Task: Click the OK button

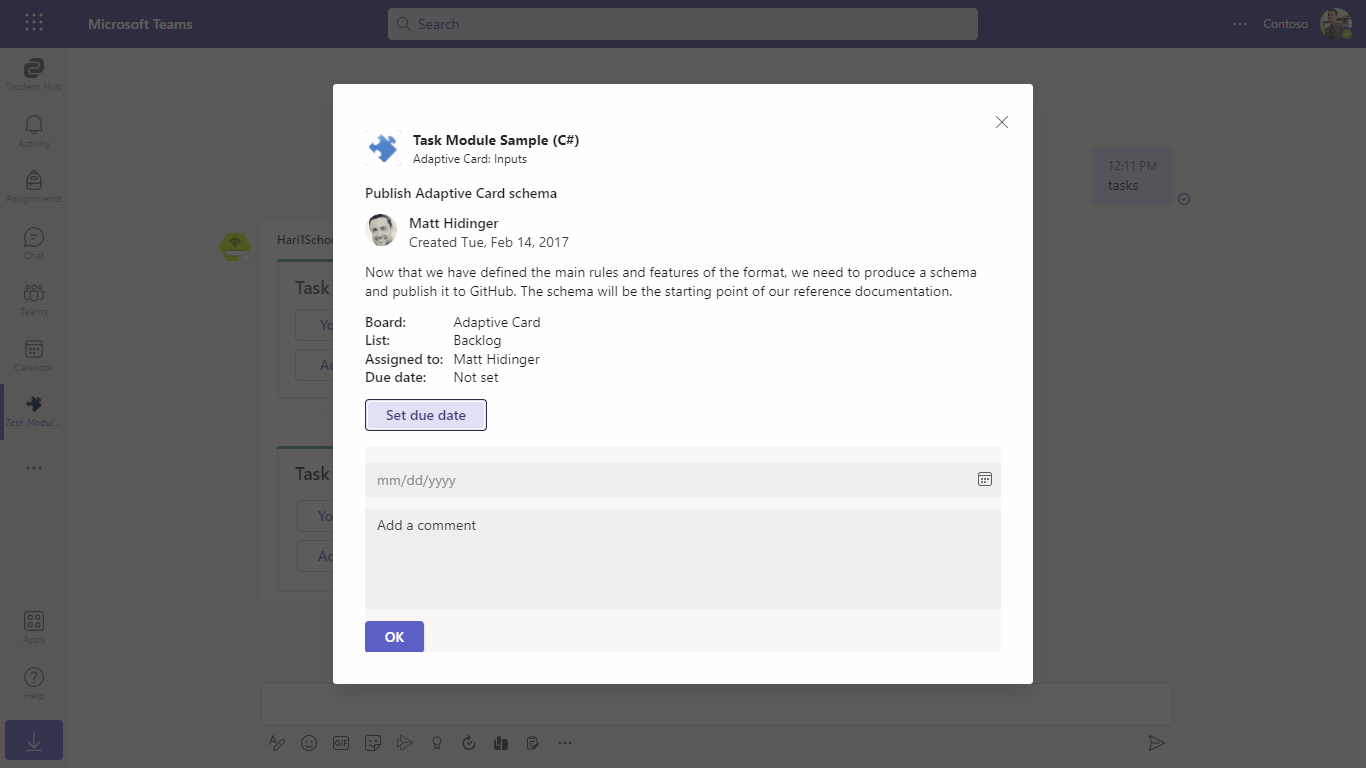Action: [394, 637]
